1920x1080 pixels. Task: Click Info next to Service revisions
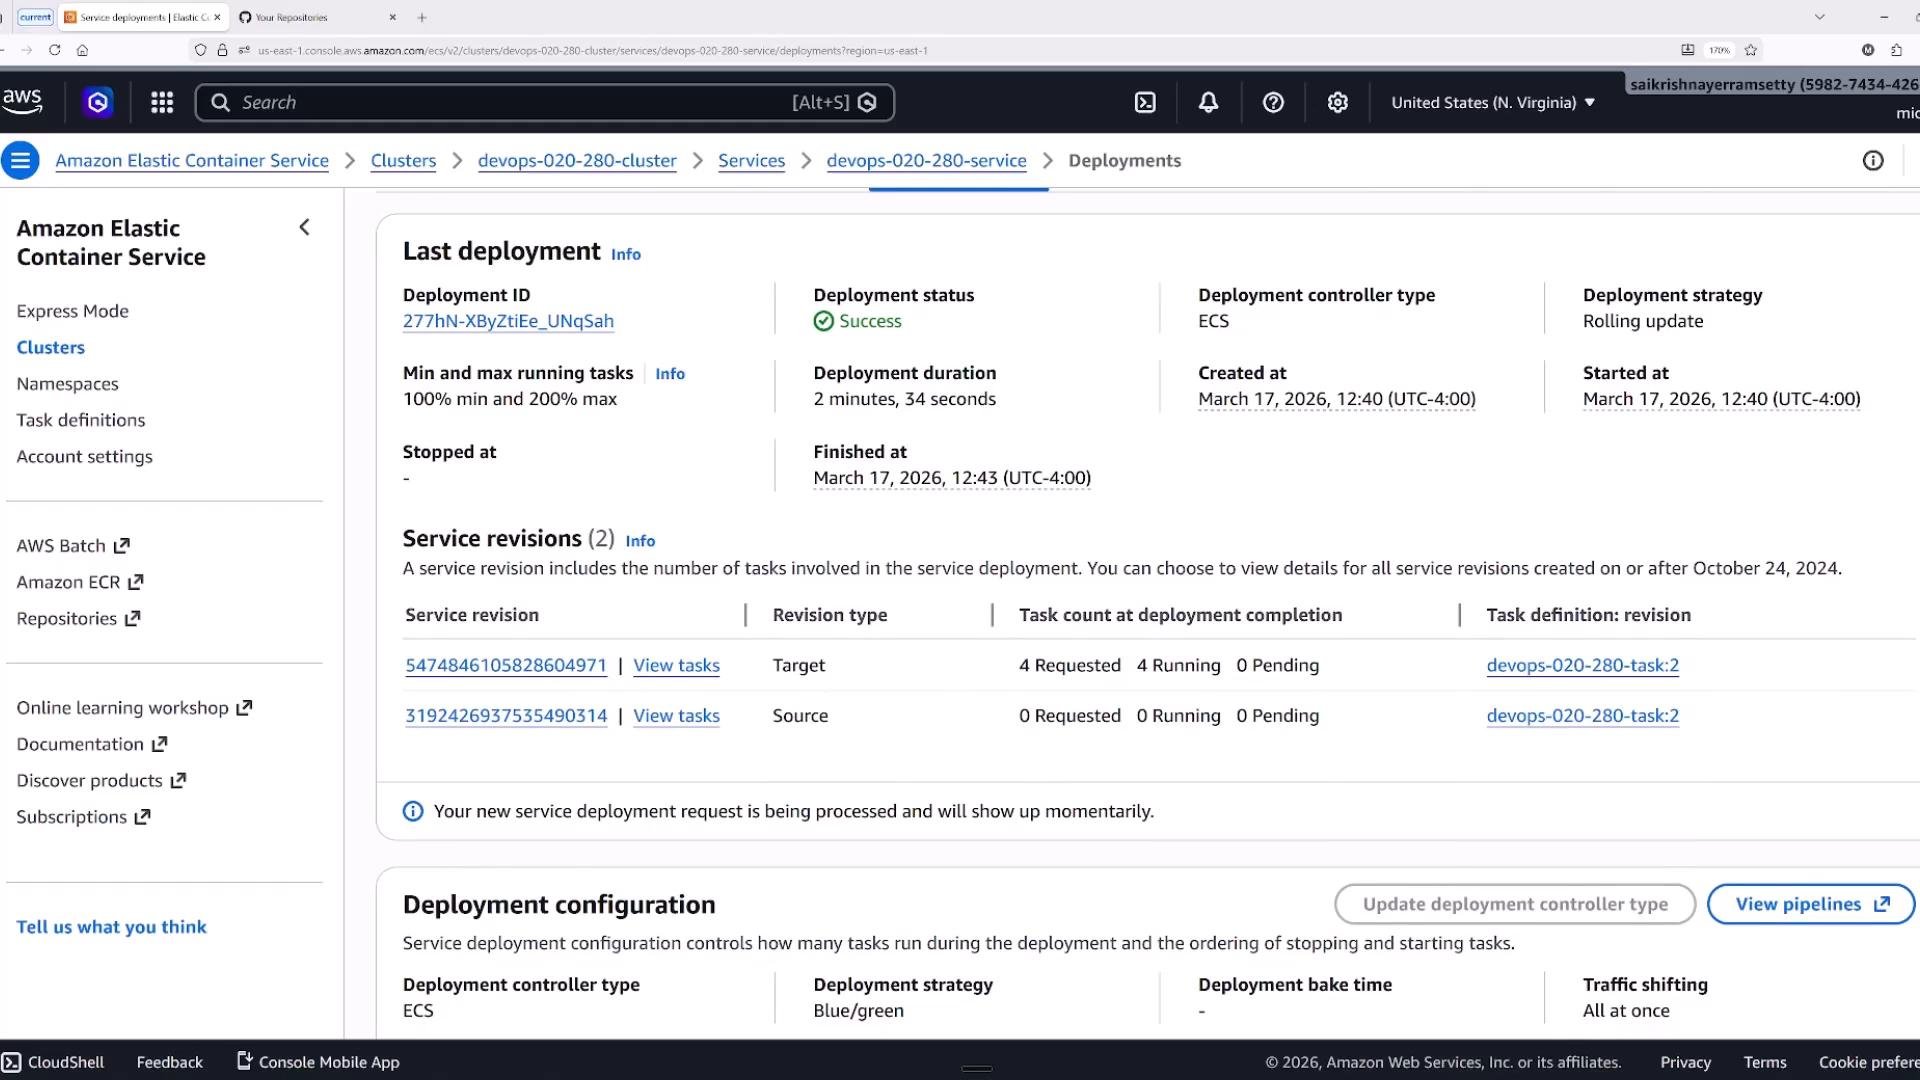point(640,541)
